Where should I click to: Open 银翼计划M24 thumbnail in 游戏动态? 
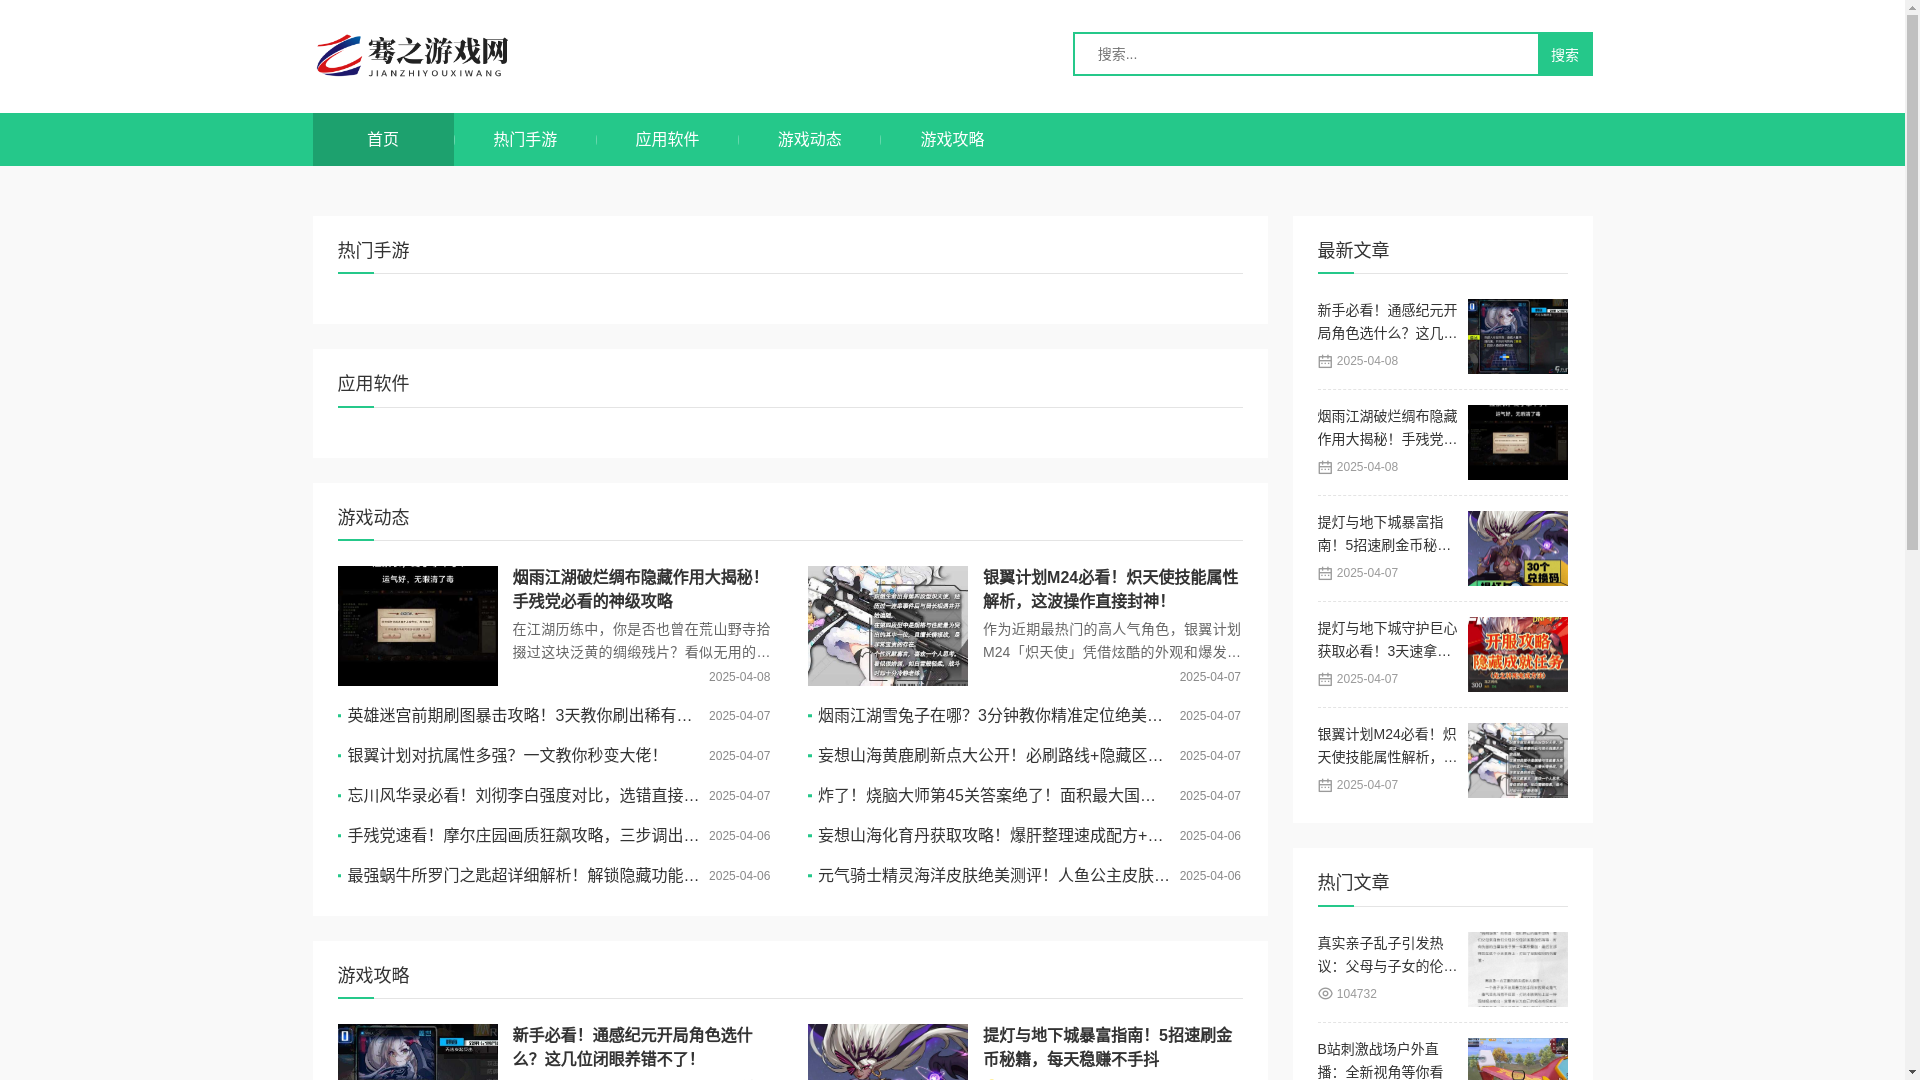[888, 626]
